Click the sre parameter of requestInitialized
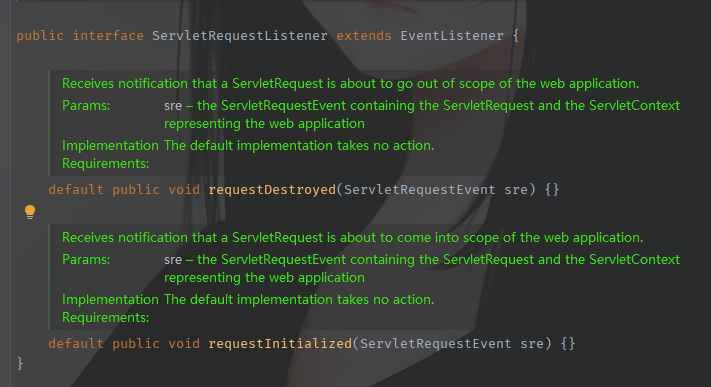Viewport: 711px width, 387px height. coord(532,343)
